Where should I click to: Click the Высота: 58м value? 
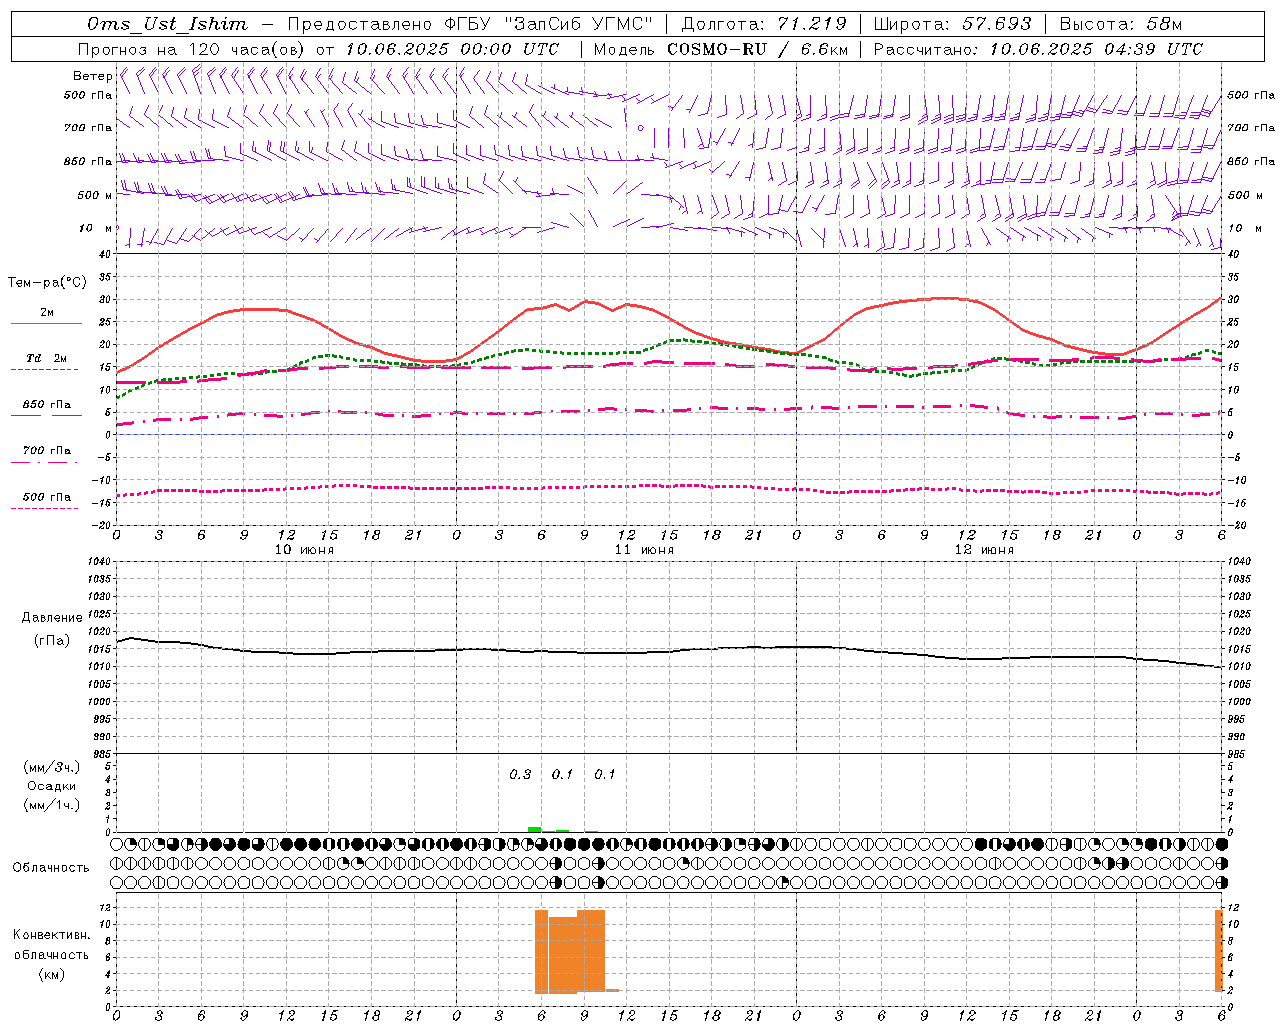point(1120,24)
